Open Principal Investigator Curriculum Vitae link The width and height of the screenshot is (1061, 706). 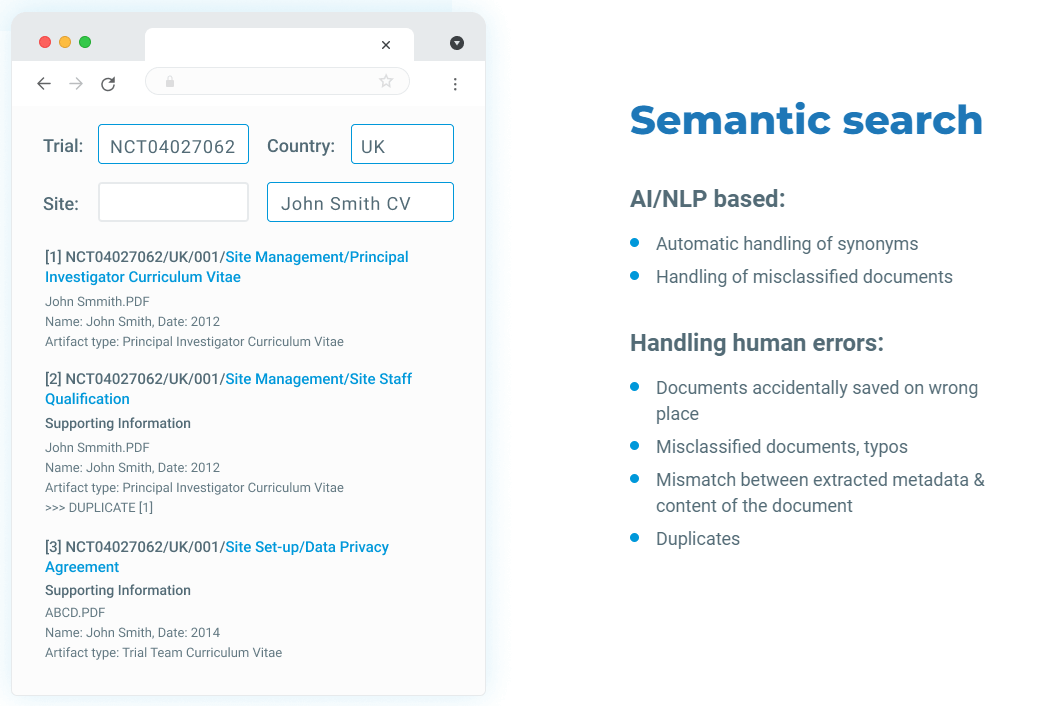tap(227, 267)
